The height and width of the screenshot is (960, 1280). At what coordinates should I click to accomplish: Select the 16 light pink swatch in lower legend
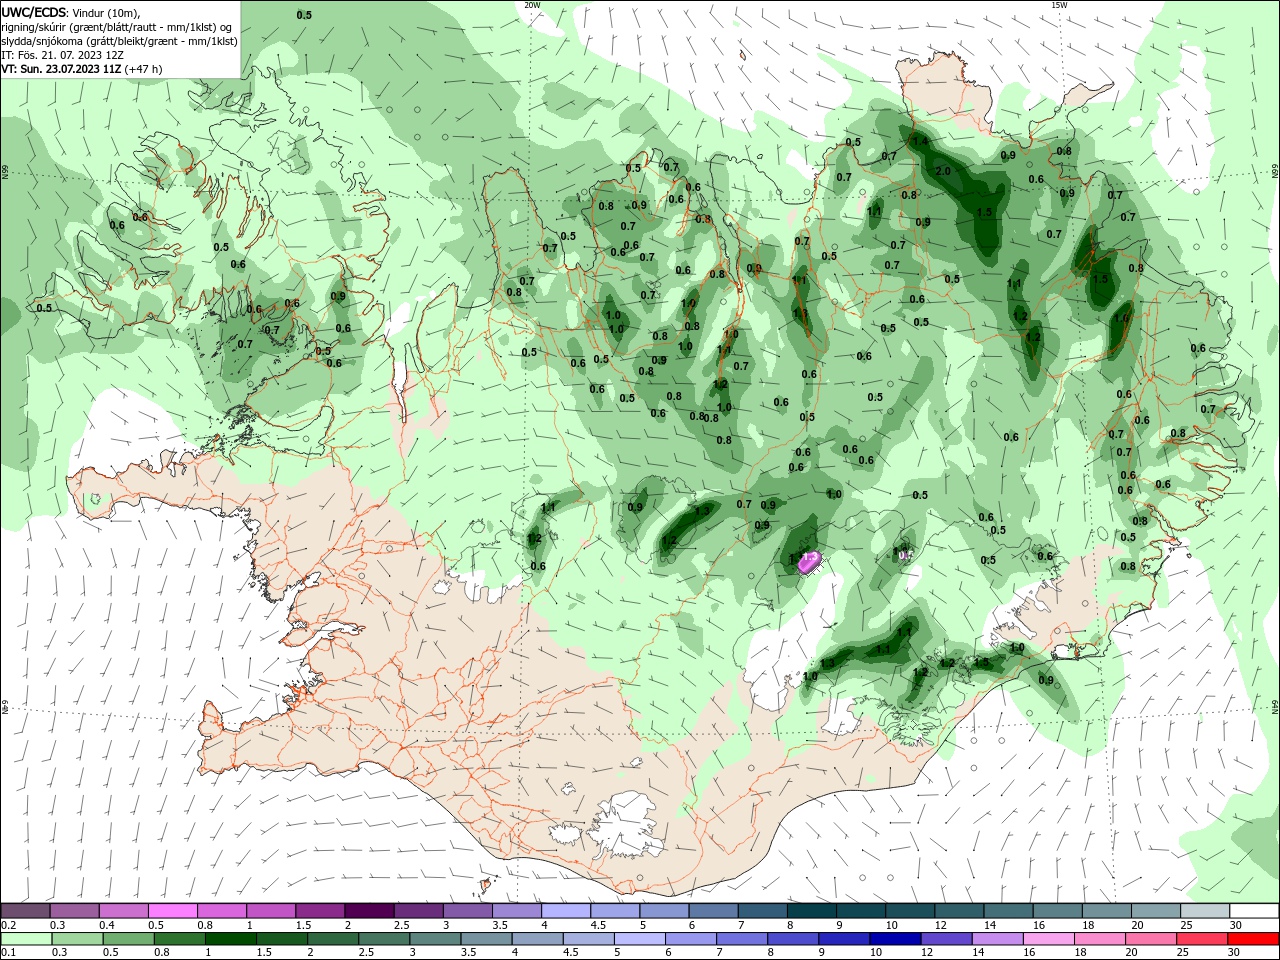click(x=1048, y=939)
